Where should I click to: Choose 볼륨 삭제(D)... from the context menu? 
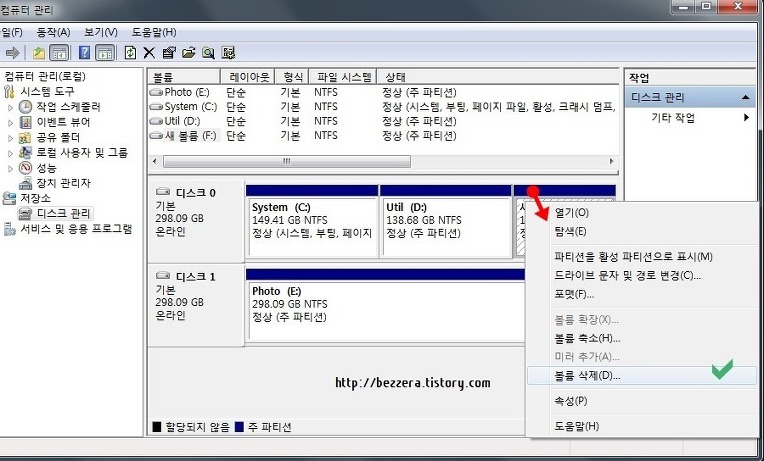coord(642,376)
